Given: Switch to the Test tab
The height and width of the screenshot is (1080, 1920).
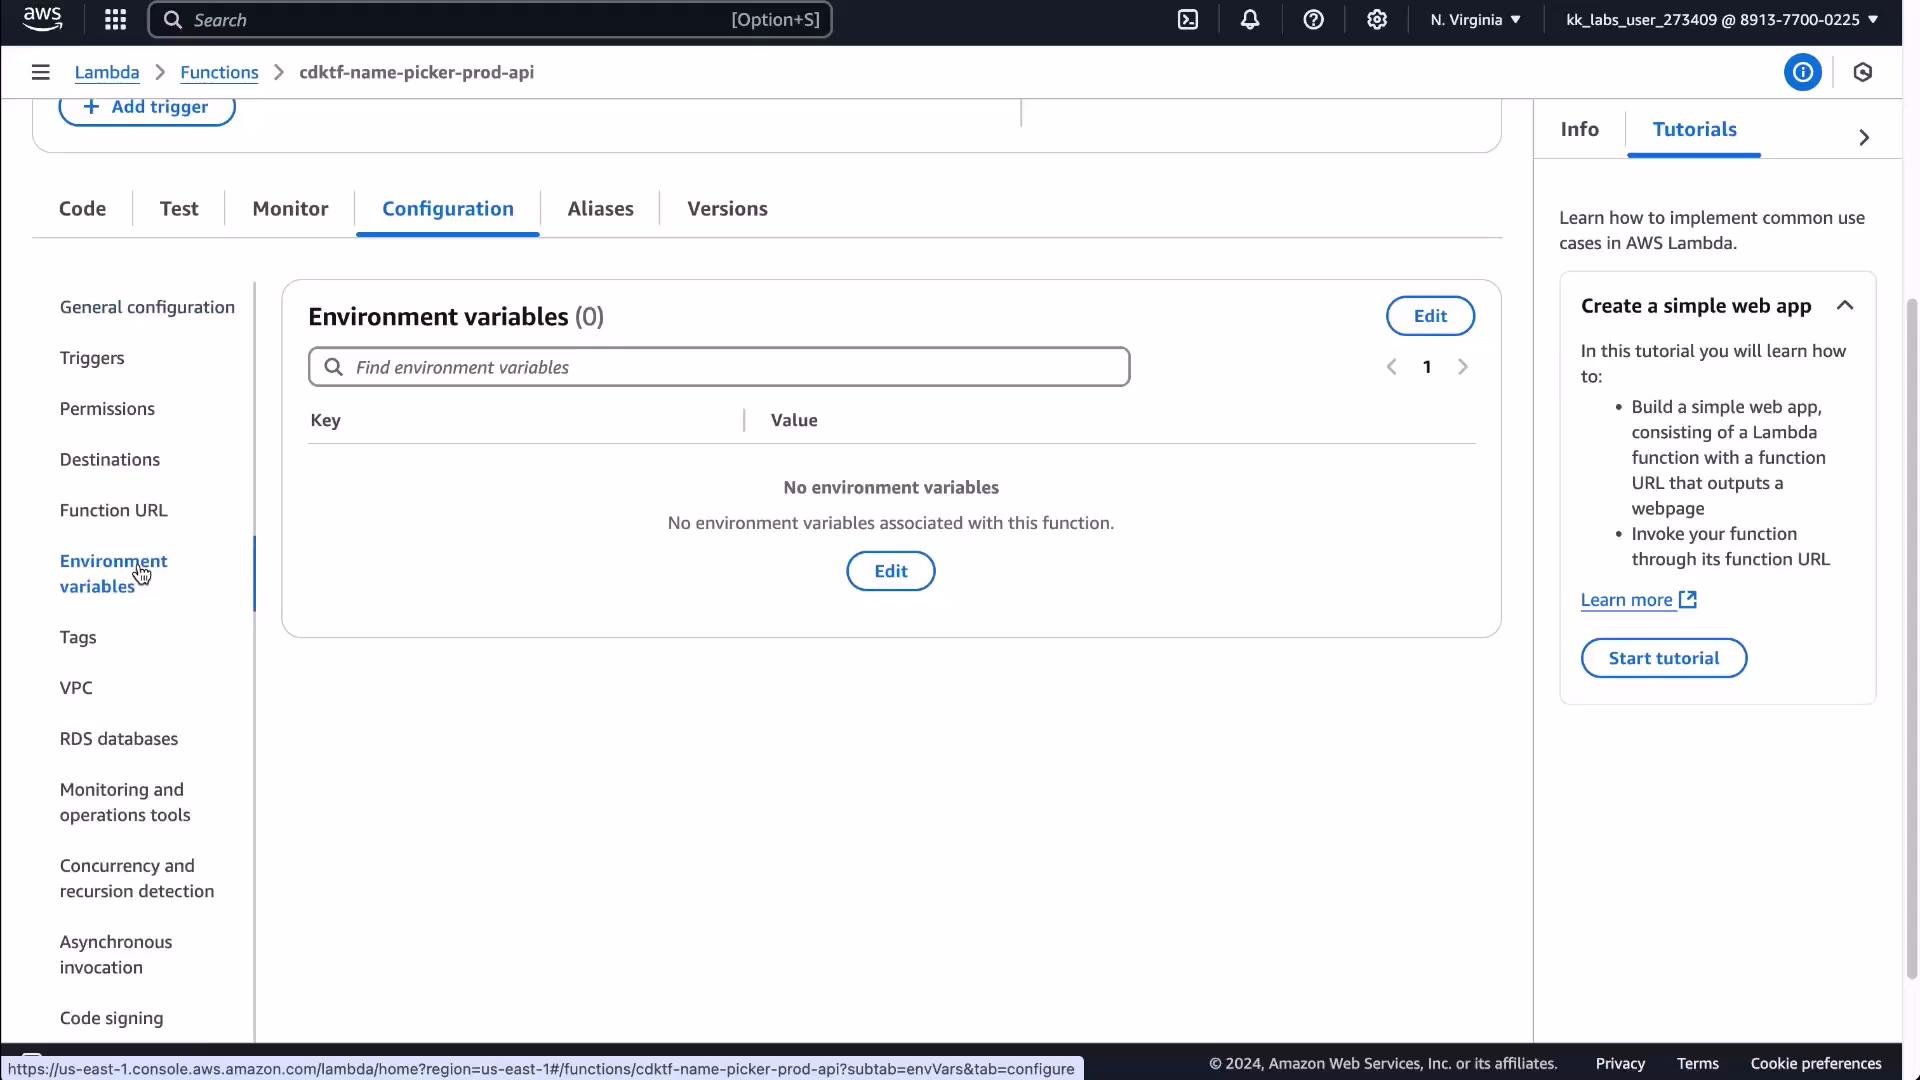Looking at the screenshot, I should 179,208.
